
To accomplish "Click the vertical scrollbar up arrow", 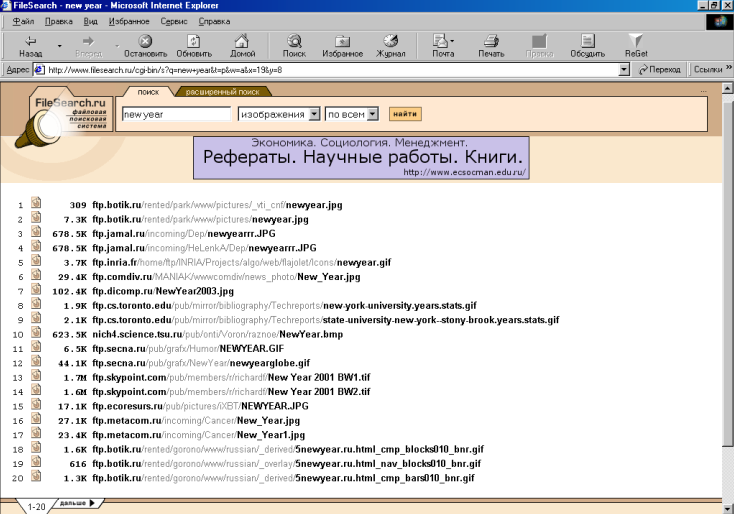I will (x=727, y=88).
